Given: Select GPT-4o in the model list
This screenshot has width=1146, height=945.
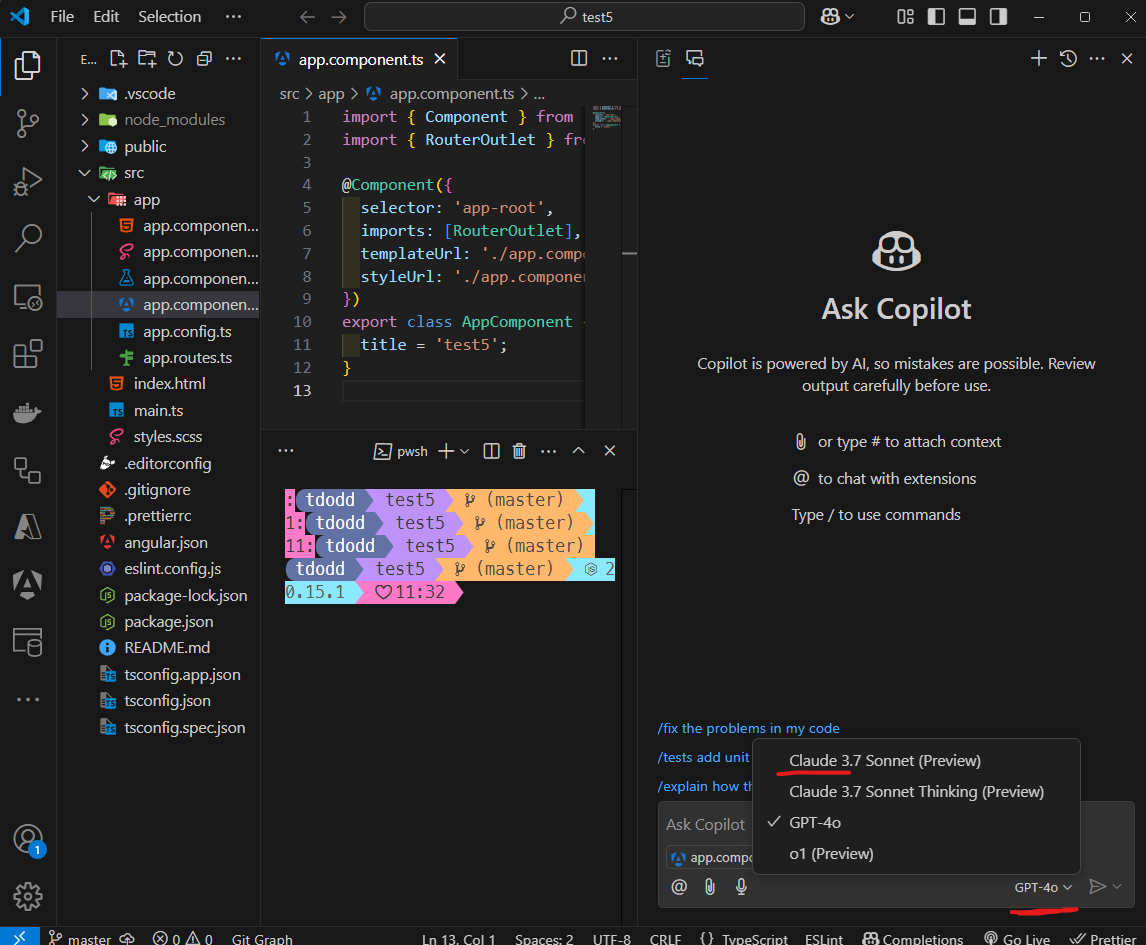Looking at the screenshot, I should [916, 823].
